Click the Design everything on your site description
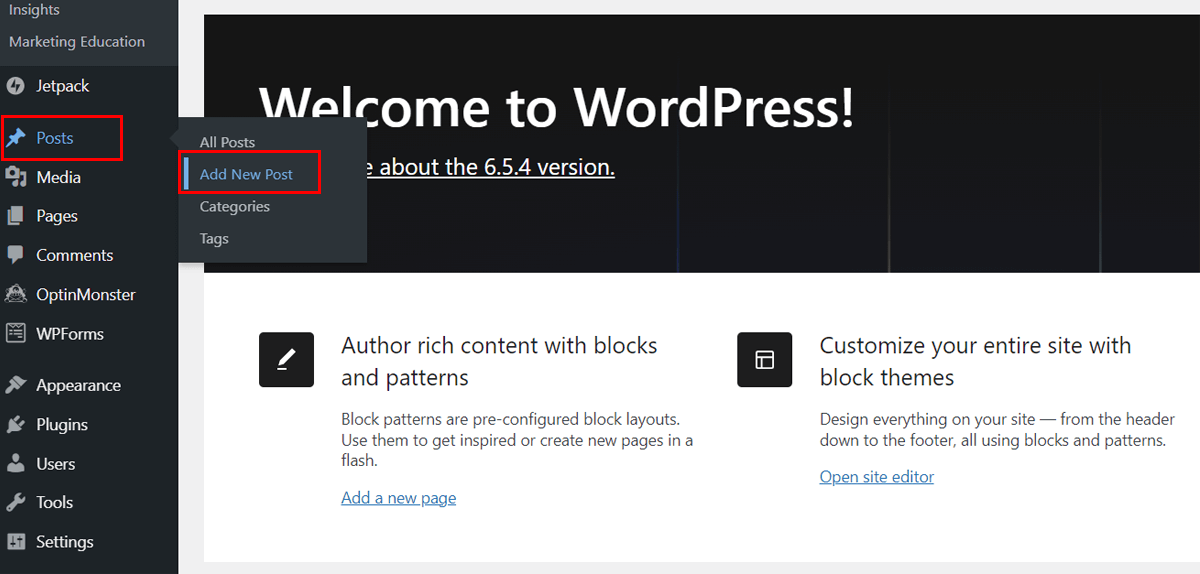Image resolution: width=1200 pixels, height=574 pixels. pos(997,430)
